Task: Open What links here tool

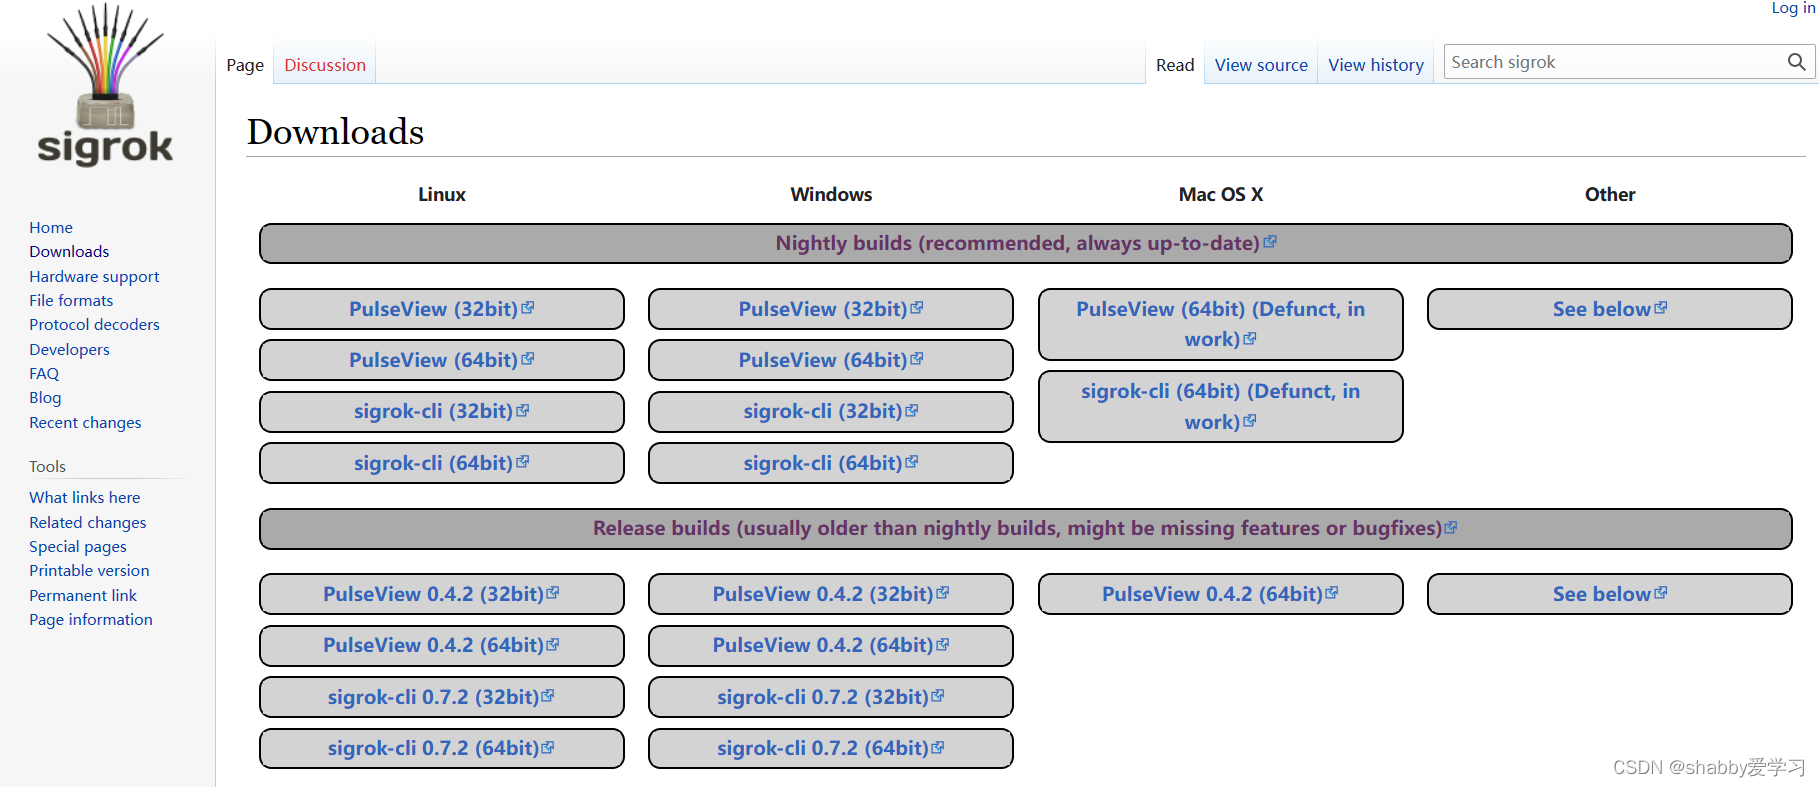Action: pos(84,498)
